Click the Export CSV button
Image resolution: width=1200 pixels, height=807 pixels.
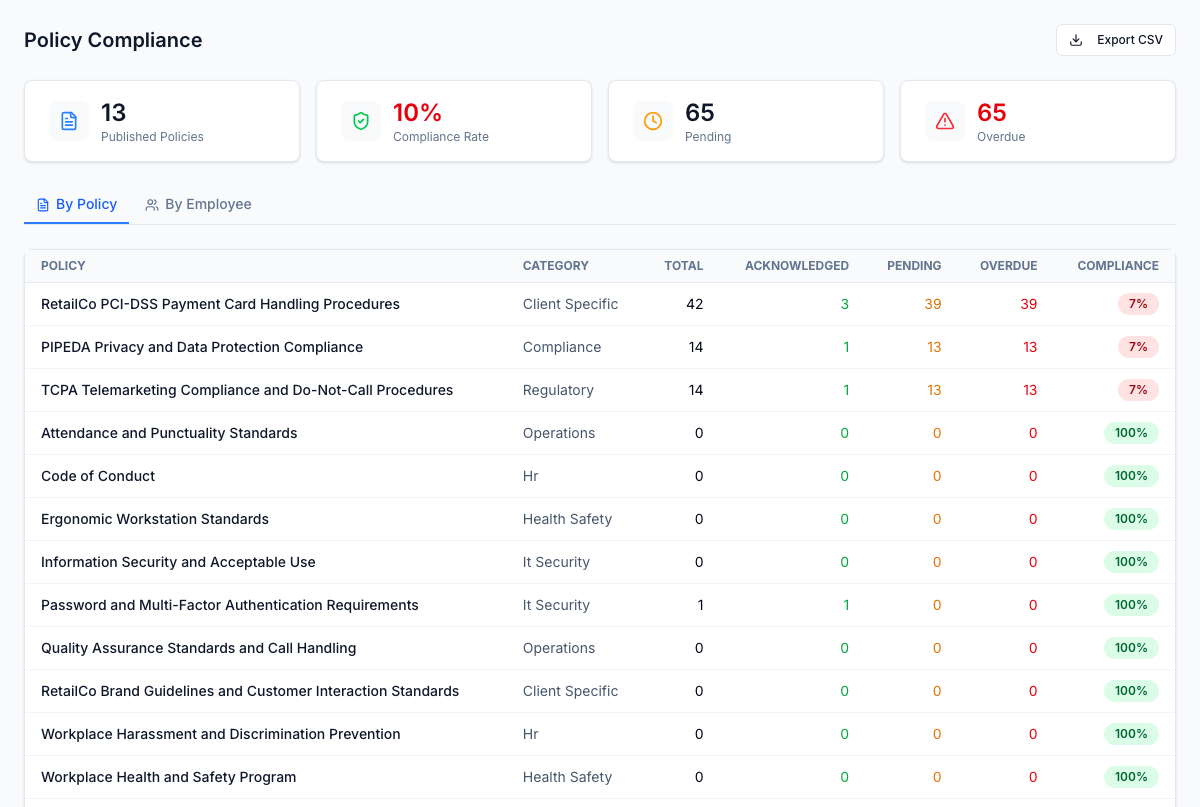pos(1115,40)
